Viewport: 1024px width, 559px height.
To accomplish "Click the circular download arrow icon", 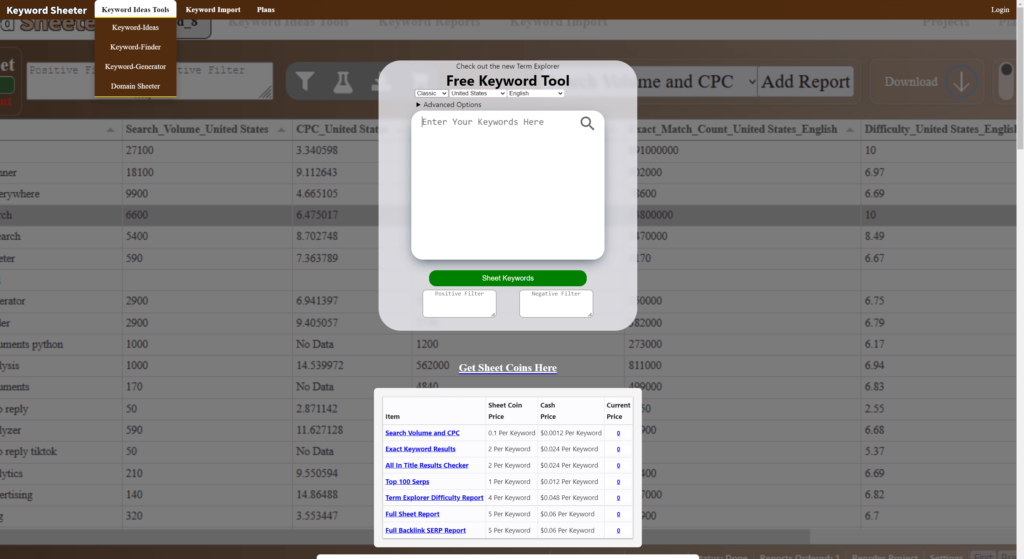I will tap(961, 82).
